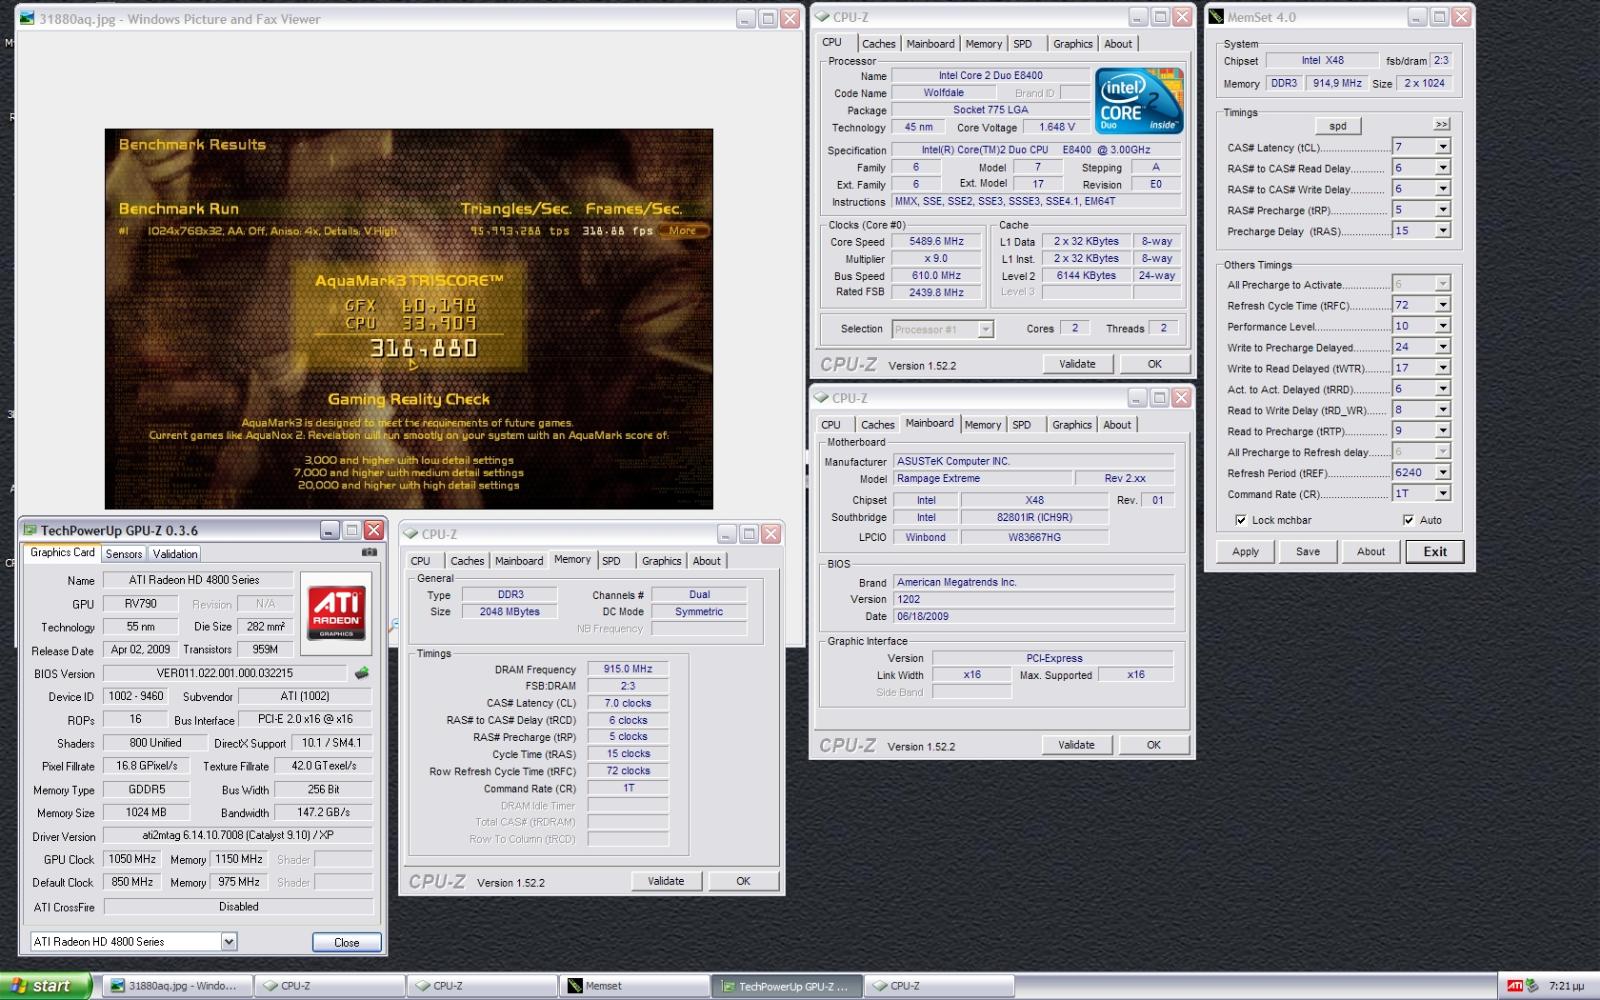
Task: Open Write to Read Delayed tWTR dropdown
Action: click(x=1443, y=368)
